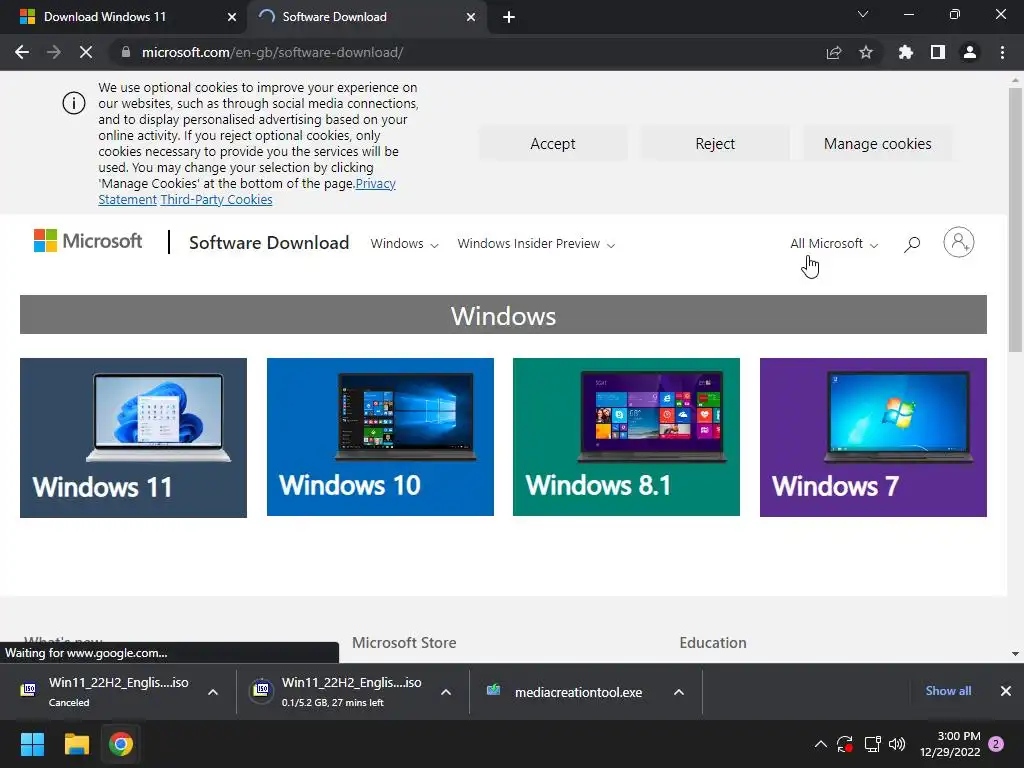Click the Software Download heading link
Viewport: 1024px width, 768px height.
pyautogui.click(x=269, y=243)
